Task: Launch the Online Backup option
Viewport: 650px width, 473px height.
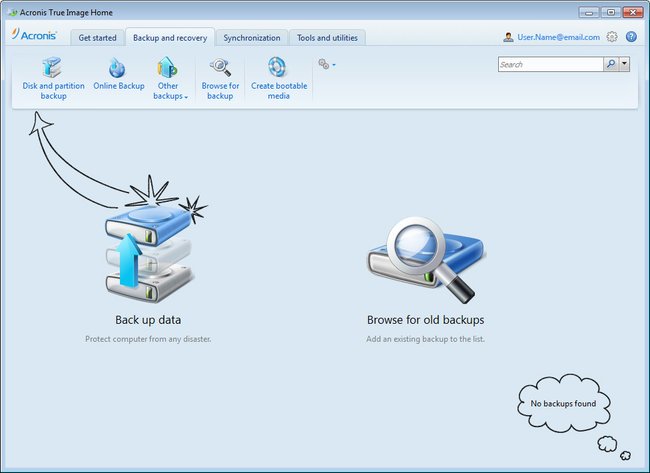Action: coord(119,74)
